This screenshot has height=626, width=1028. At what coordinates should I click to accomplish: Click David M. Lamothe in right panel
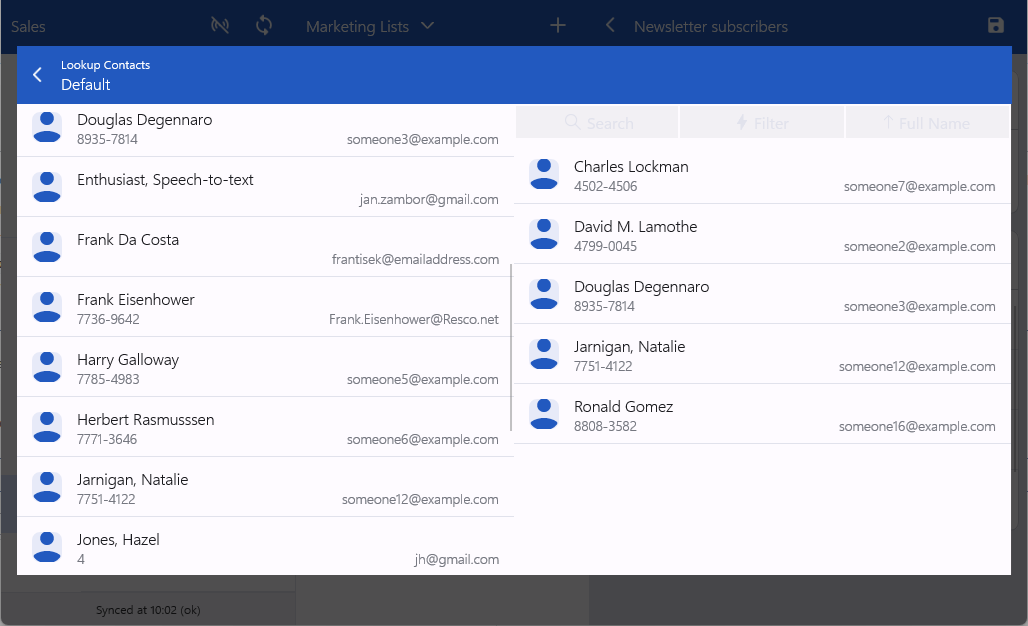click(760, 235)
